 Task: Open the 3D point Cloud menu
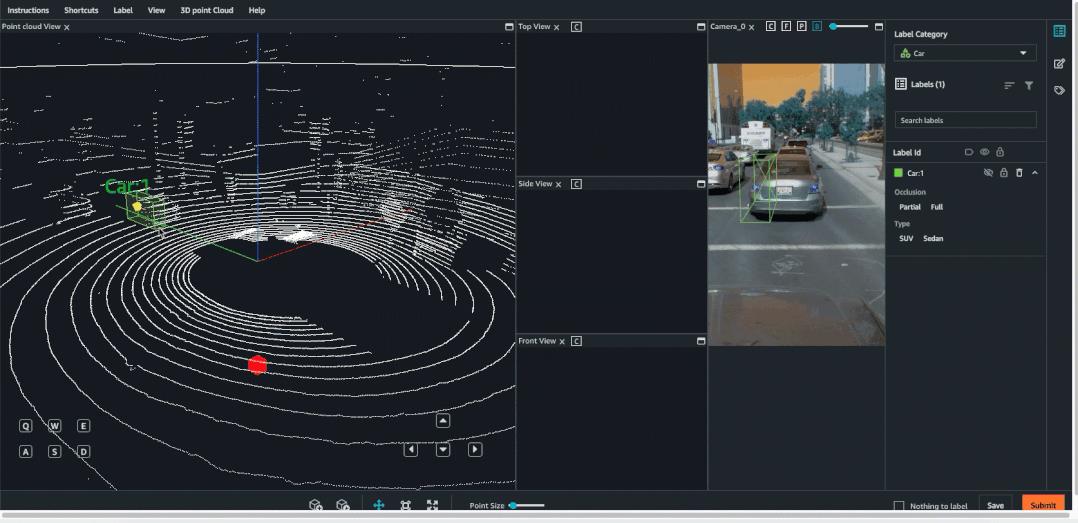[207, 10]
